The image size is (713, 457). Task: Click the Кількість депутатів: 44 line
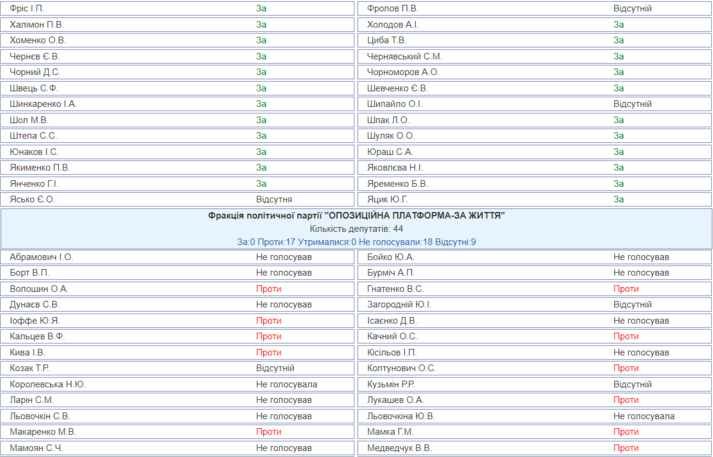(x=357, y=228)
